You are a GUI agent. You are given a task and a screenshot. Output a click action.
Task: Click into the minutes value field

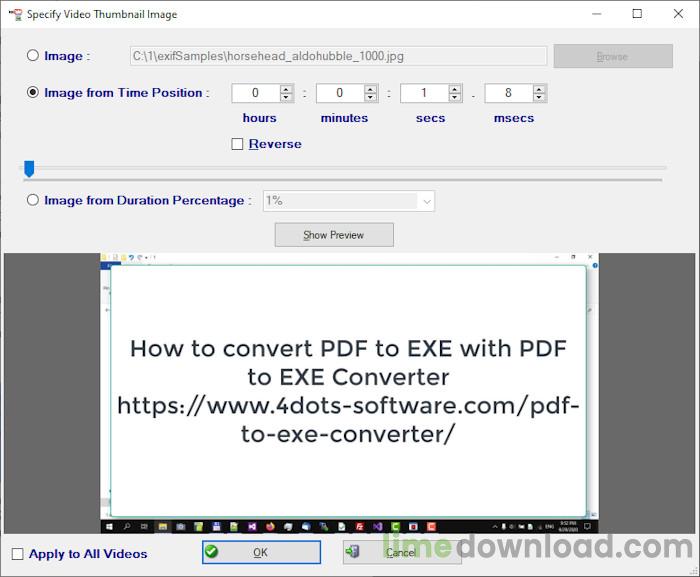pyautogui.click(x=340, y=93)
